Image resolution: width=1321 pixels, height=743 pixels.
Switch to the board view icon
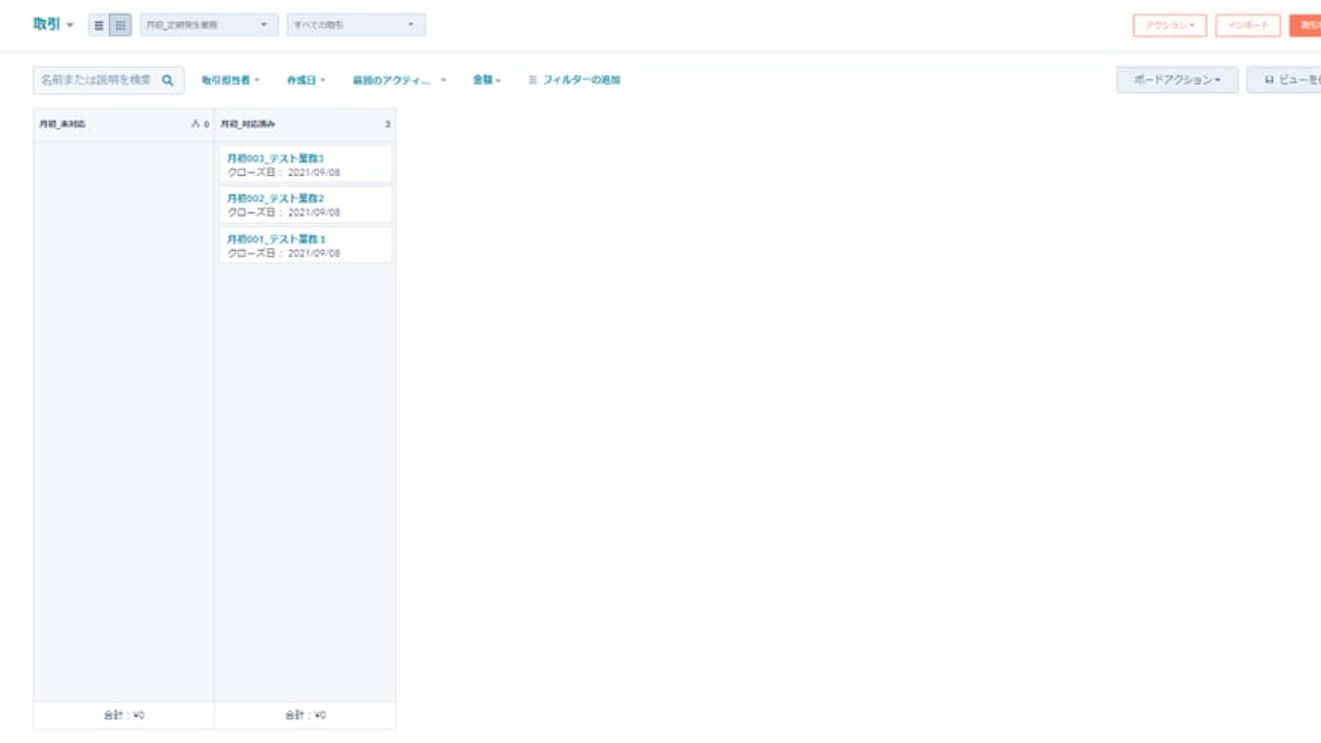click(120, 26)
